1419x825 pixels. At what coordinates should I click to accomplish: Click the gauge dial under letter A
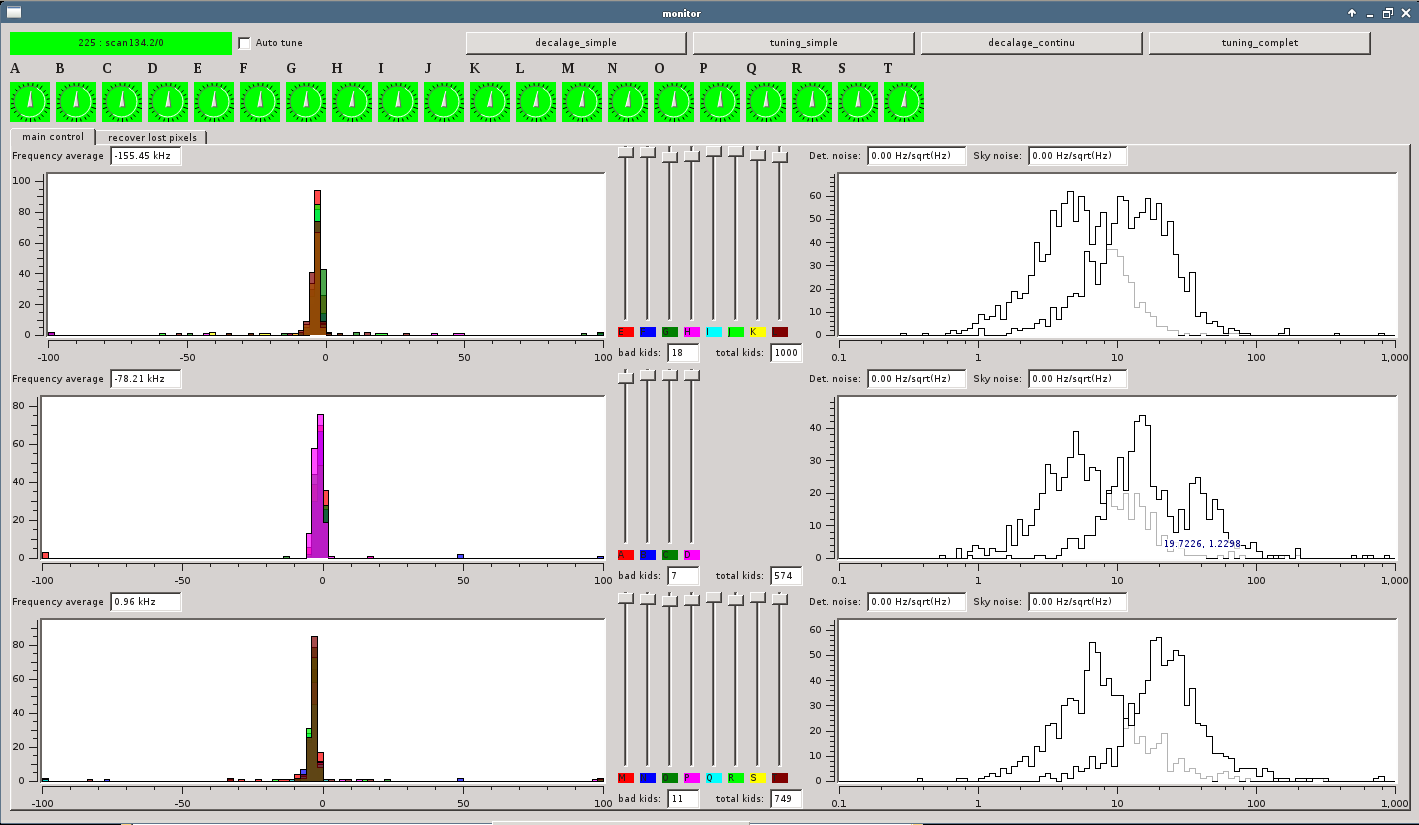[30, 102]
